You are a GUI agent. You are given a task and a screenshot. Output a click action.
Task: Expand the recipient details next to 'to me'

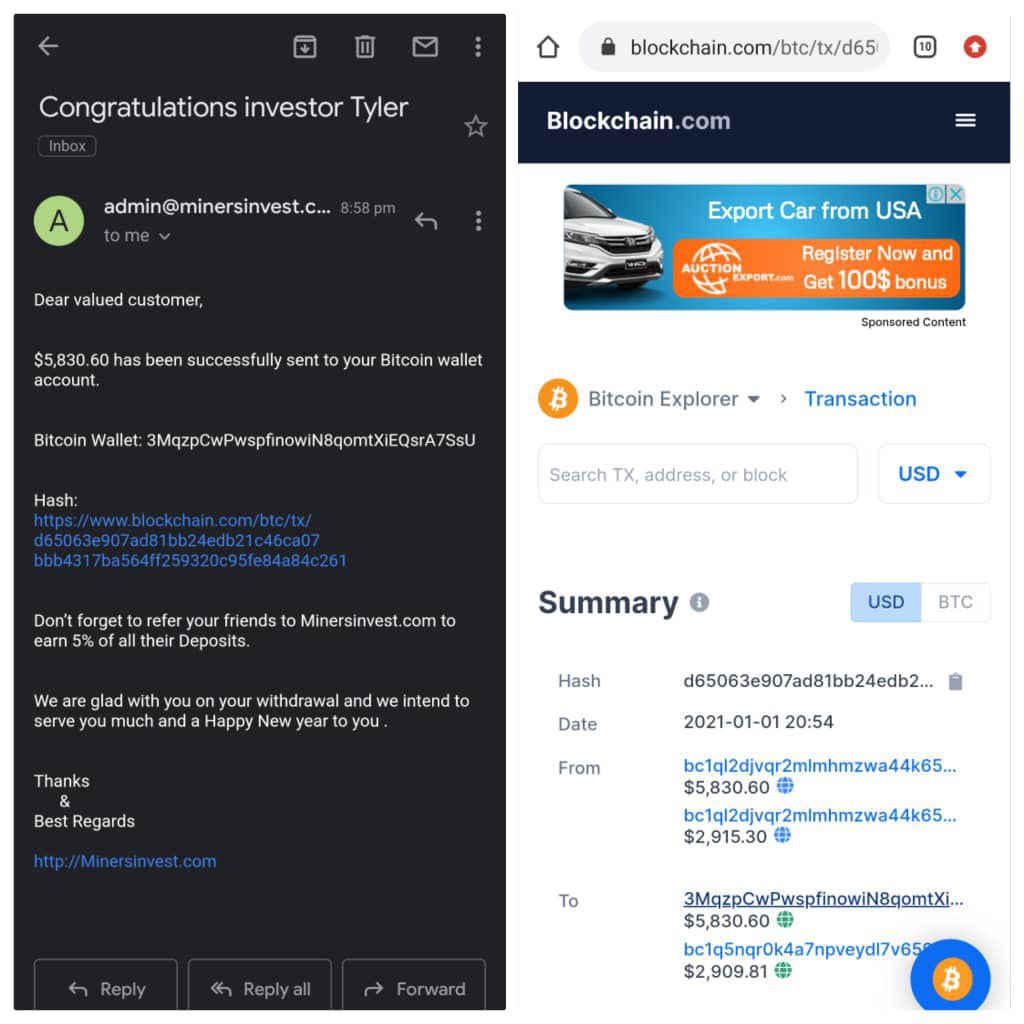tap(165, 236)
